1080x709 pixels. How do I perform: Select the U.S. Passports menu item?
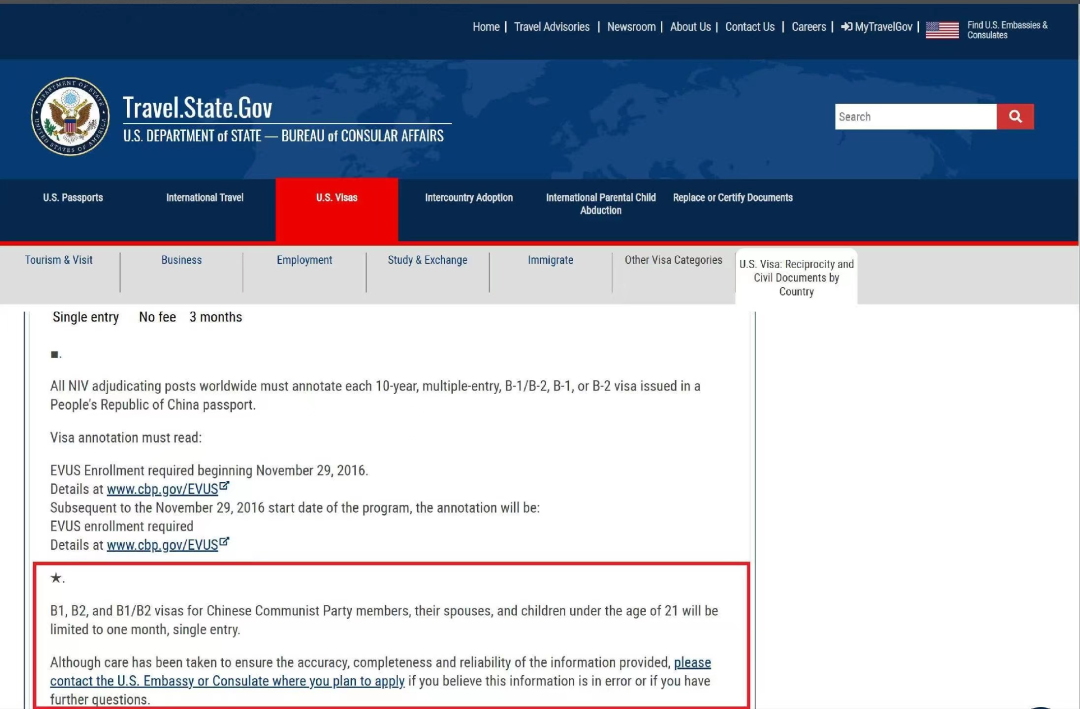(73, 198)
